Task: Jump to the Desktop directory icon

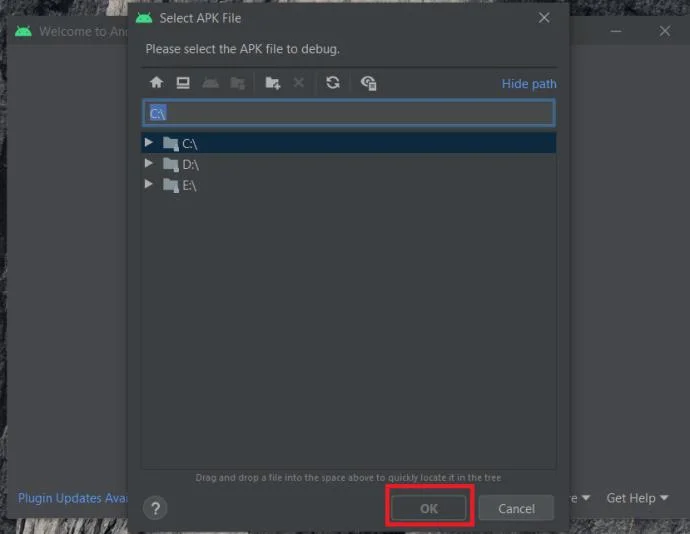Action: pos(183,82)
